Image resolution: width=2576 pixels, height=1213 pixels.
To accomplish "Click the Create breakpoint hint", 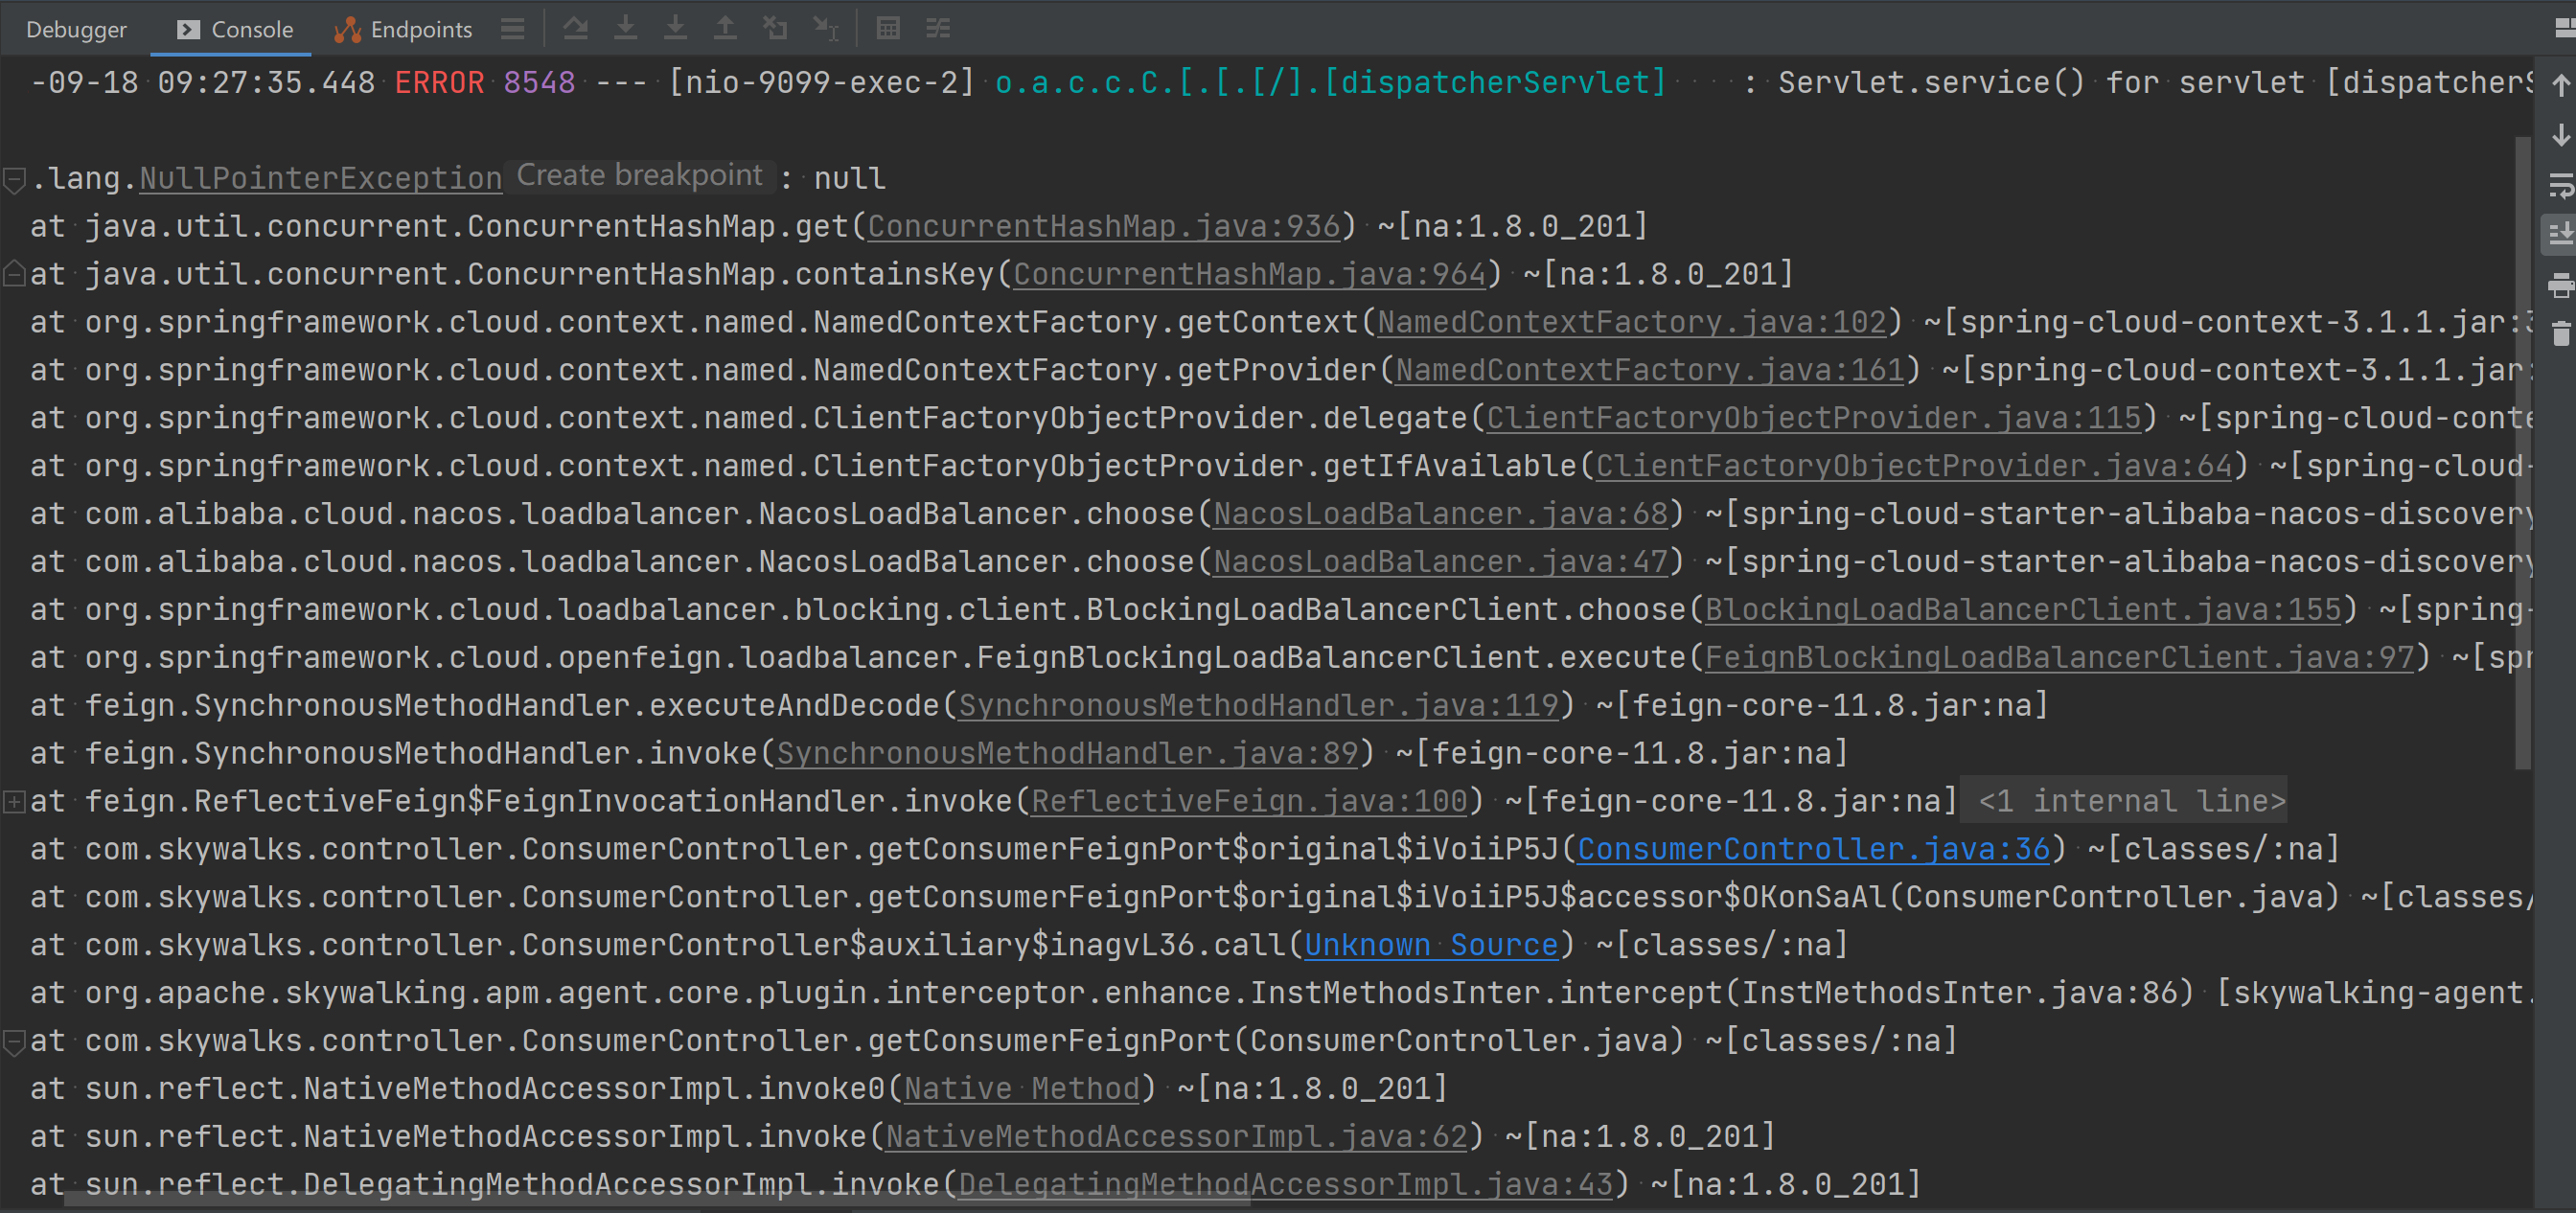I will click(639, 176).
